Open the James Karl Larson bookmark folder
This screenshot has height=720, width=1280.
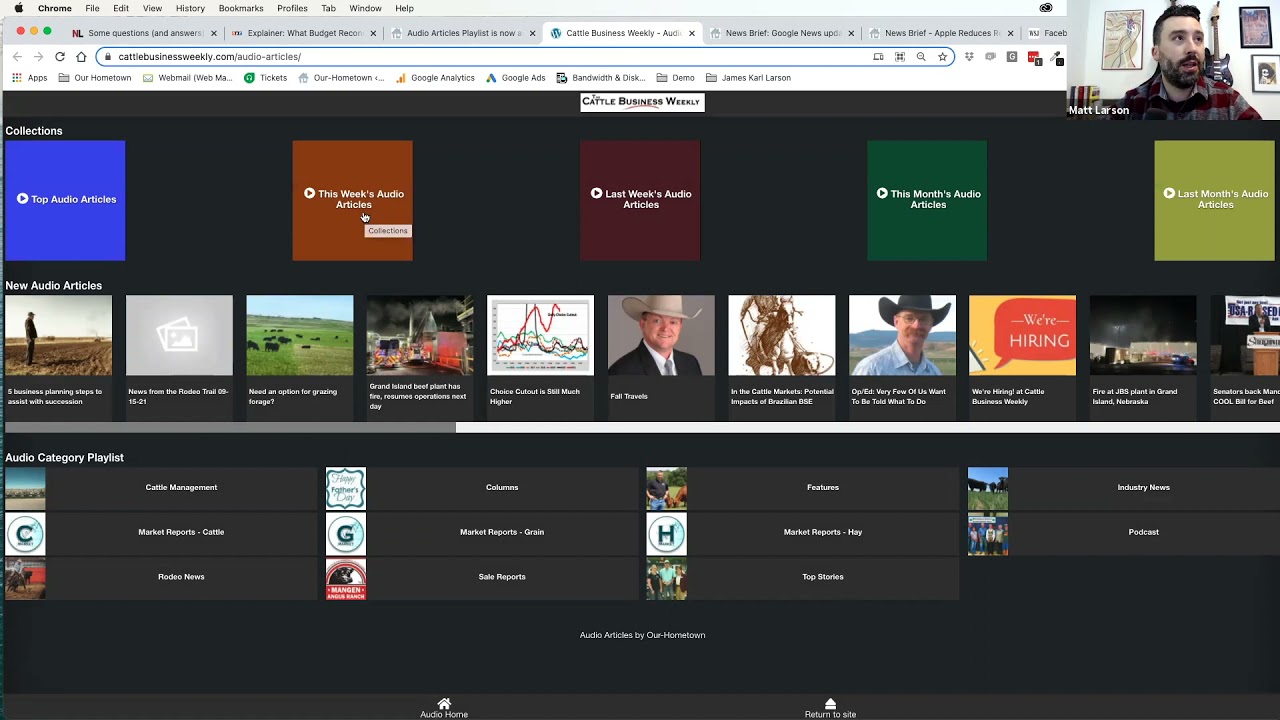[748, 78]
